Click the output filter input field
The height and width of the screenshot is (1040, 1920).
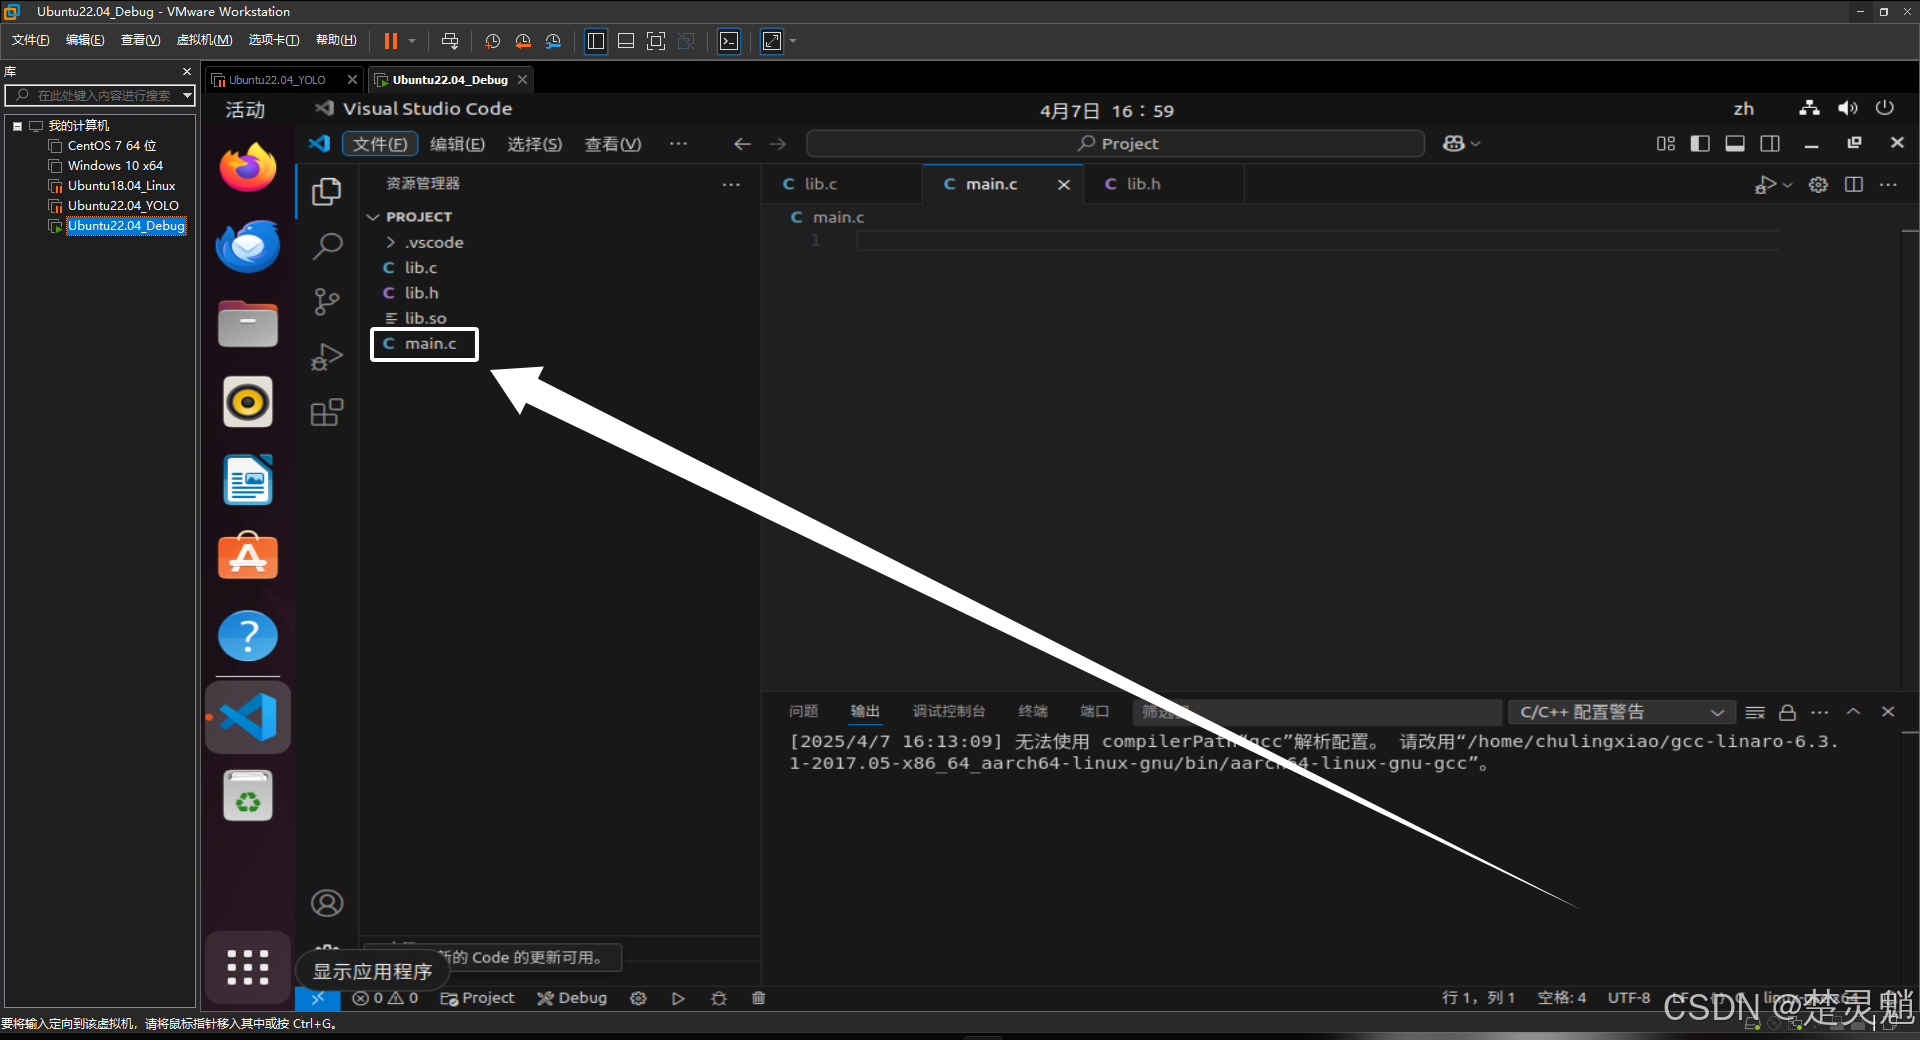pos(1318,712)
